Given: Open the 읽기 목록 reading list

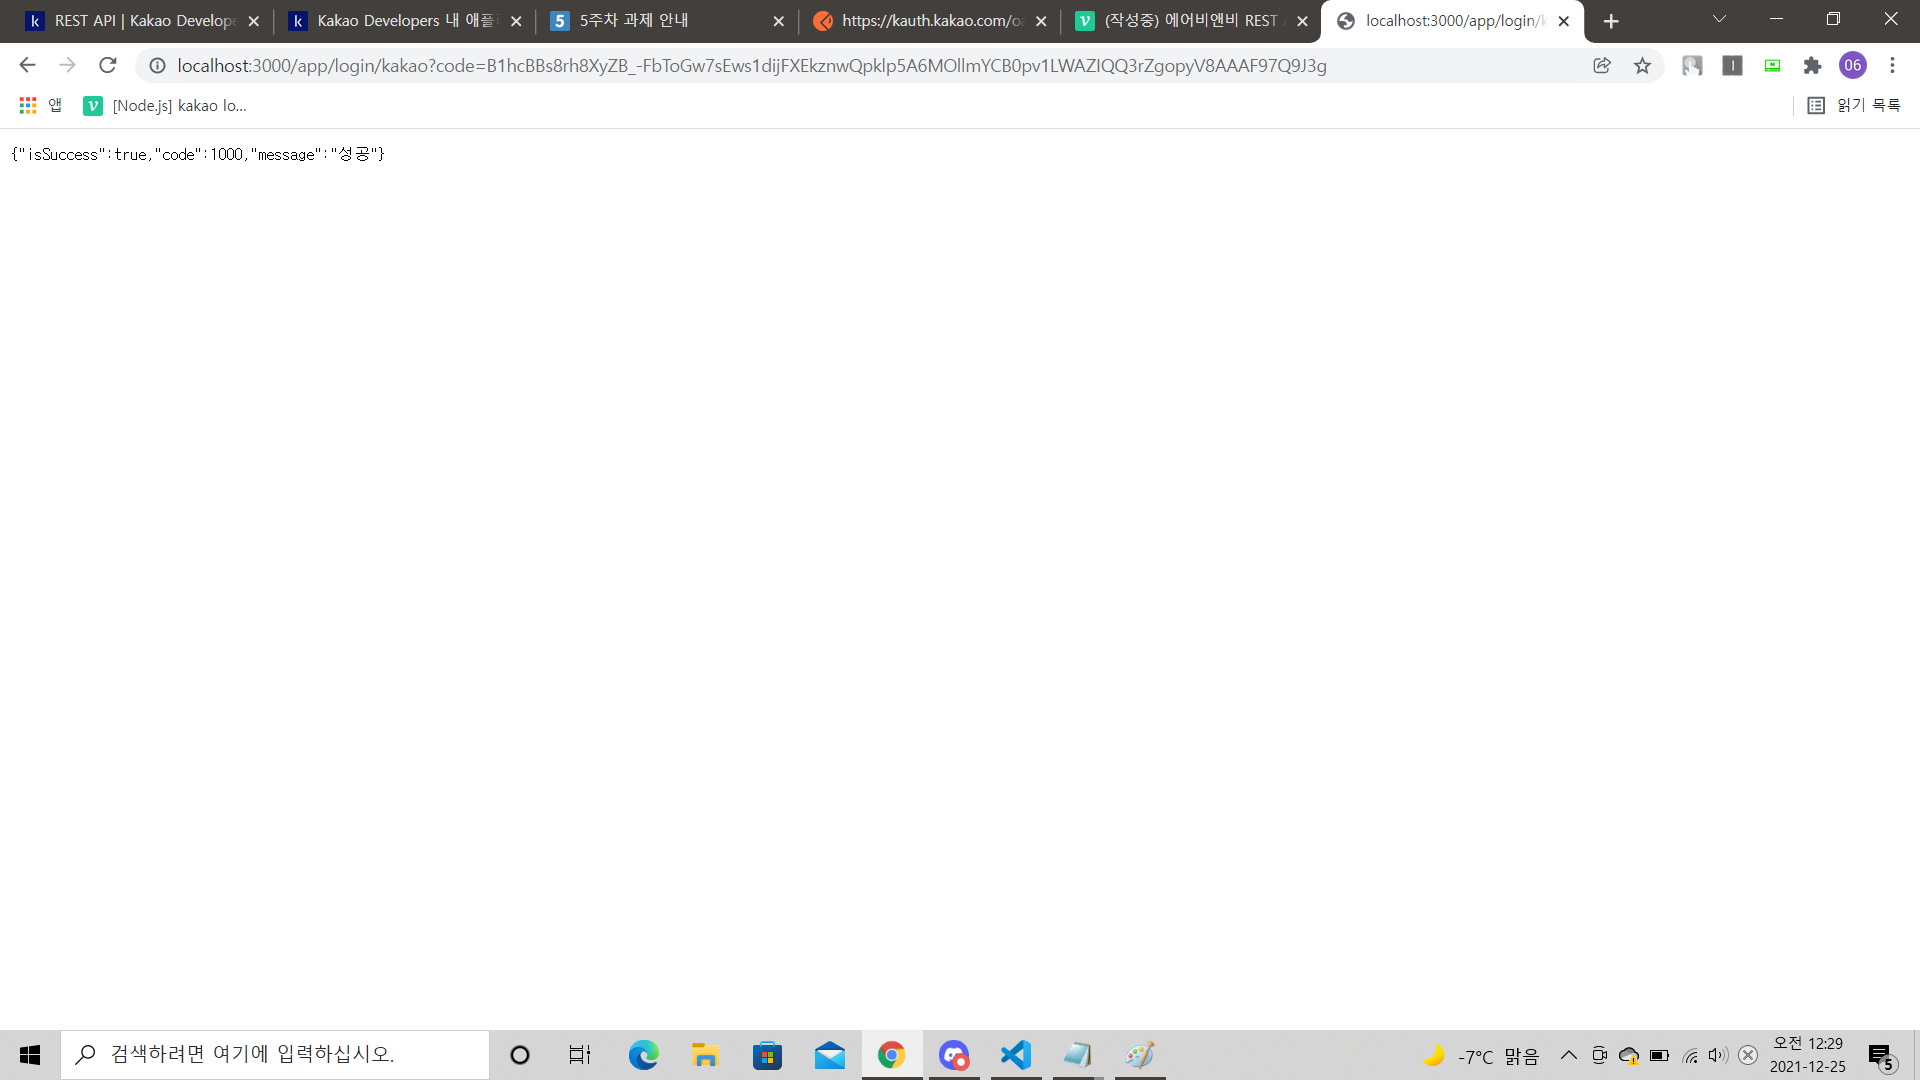Looking at the screenshot, I should coord(1855,106).
